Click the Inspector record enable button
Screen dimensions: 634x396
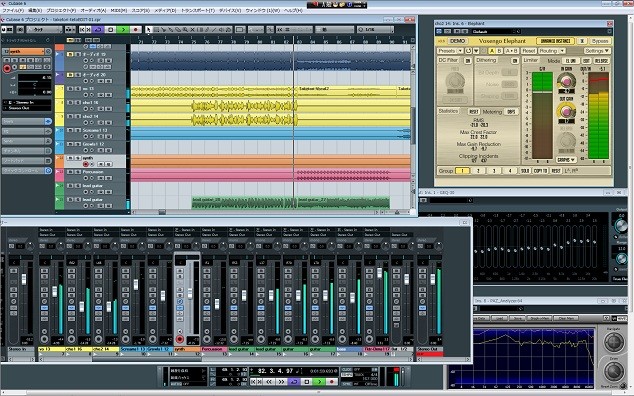point(7,69)
